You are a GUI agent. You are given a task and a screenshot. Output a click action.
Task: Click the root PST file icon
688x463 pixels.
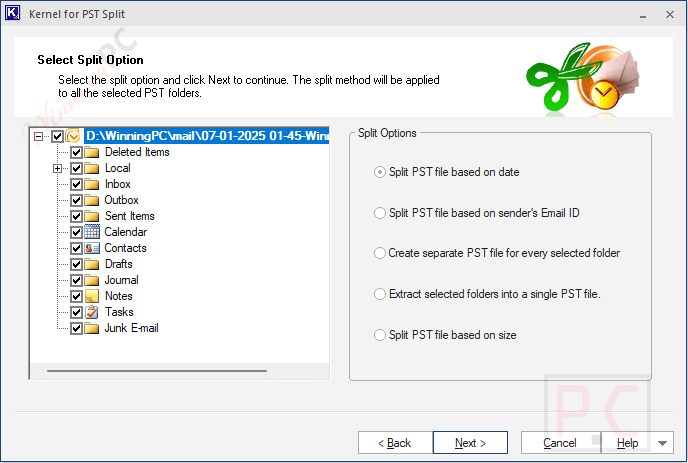pyautogui.click(x=73, y=136)
